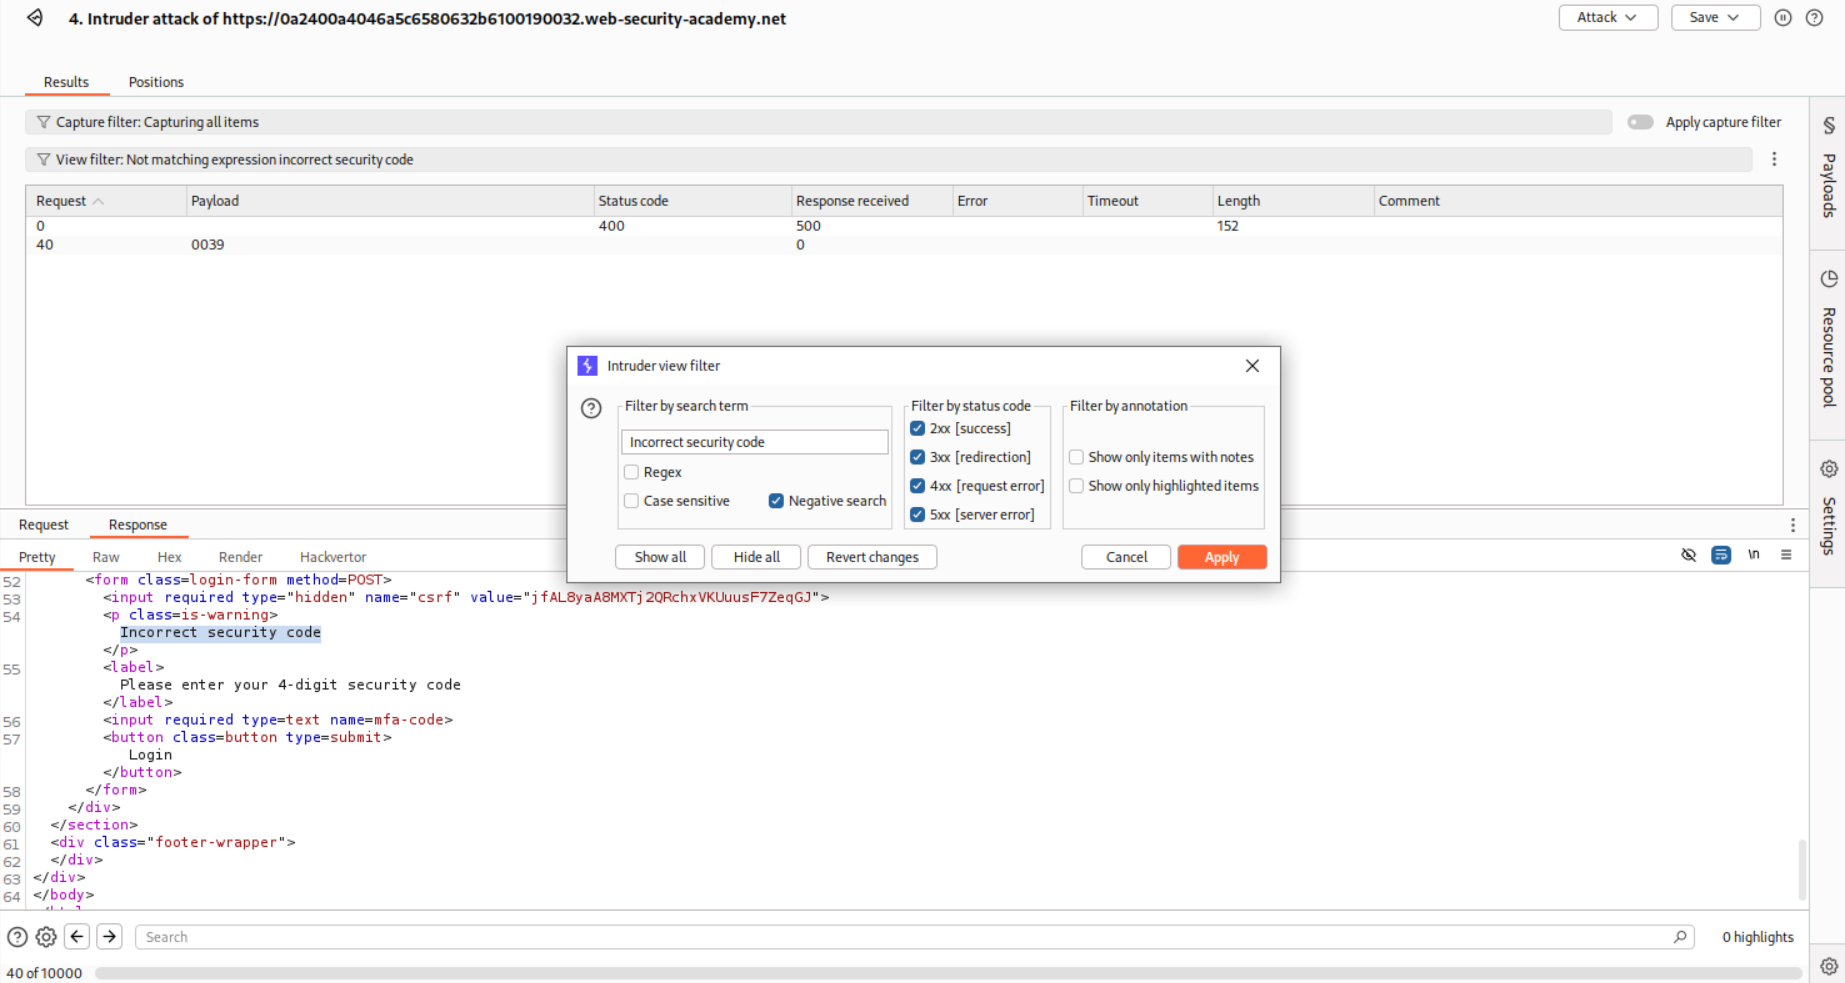The image size is (1845, 983).
Task: Uncheck the Negative search checkbox
Action: pyautogui.click(x=776, y=501)
